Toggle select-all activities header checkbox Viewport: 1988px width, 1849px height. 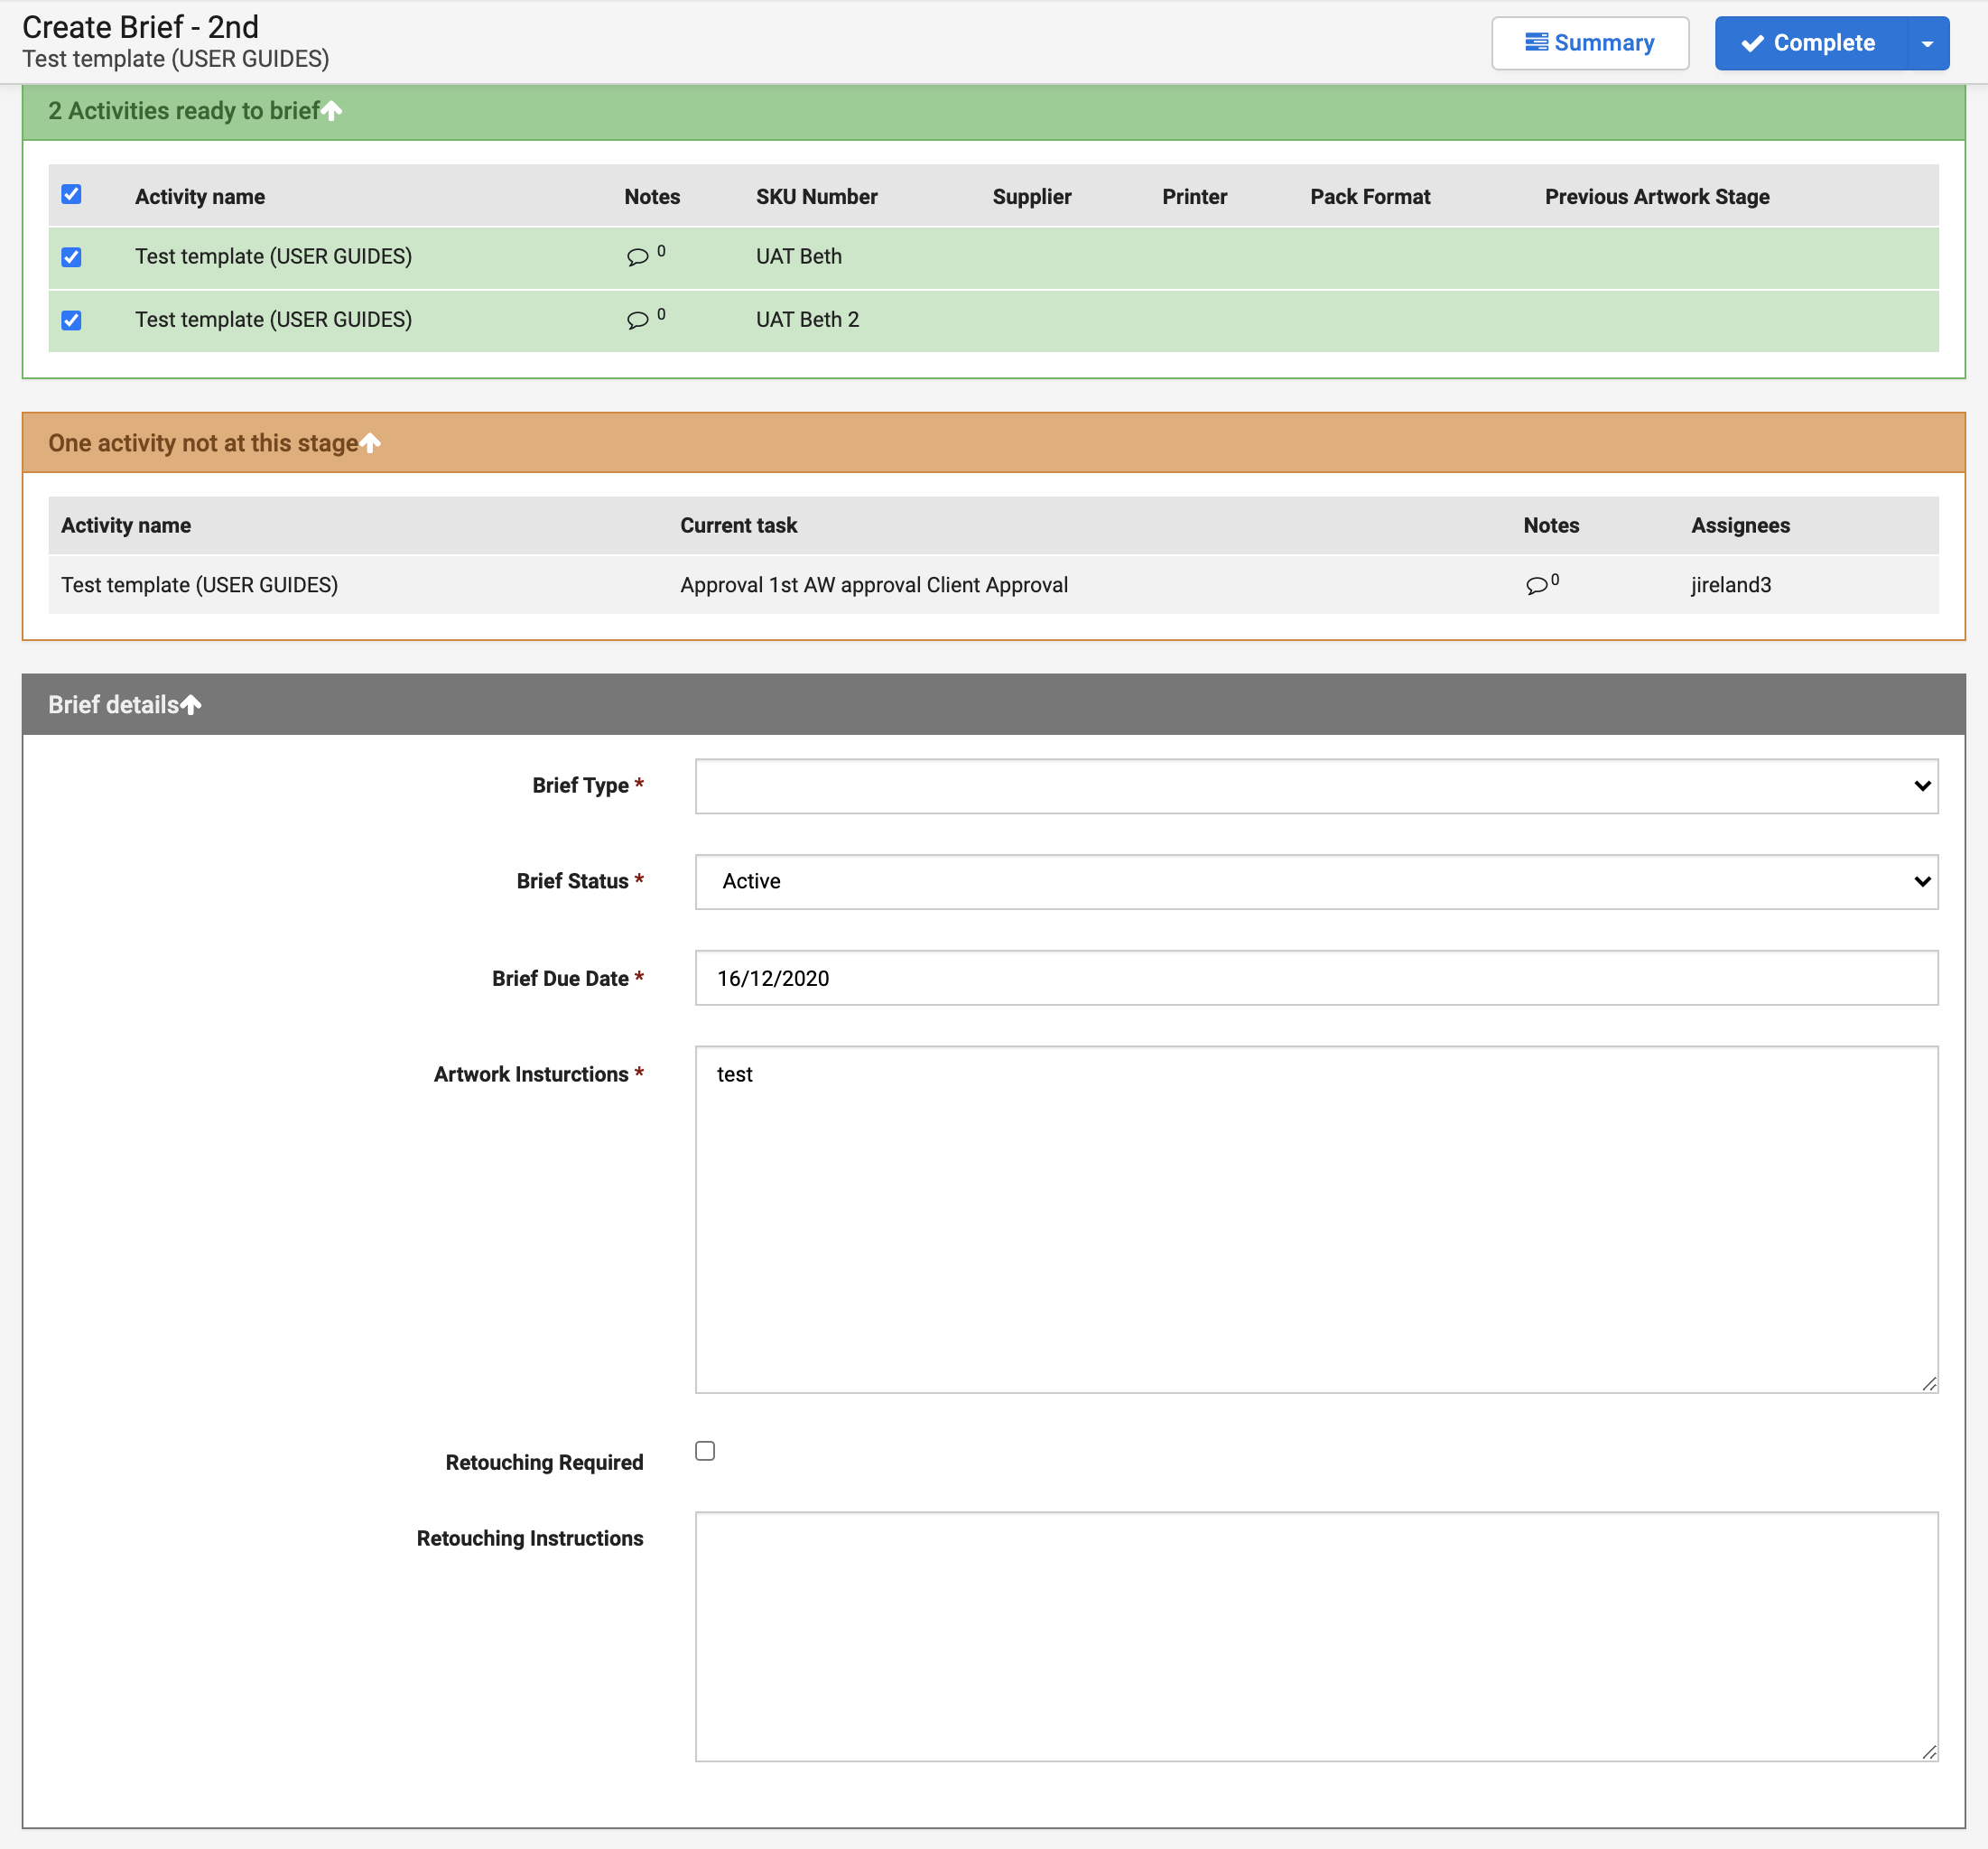(x=71, y=194)
